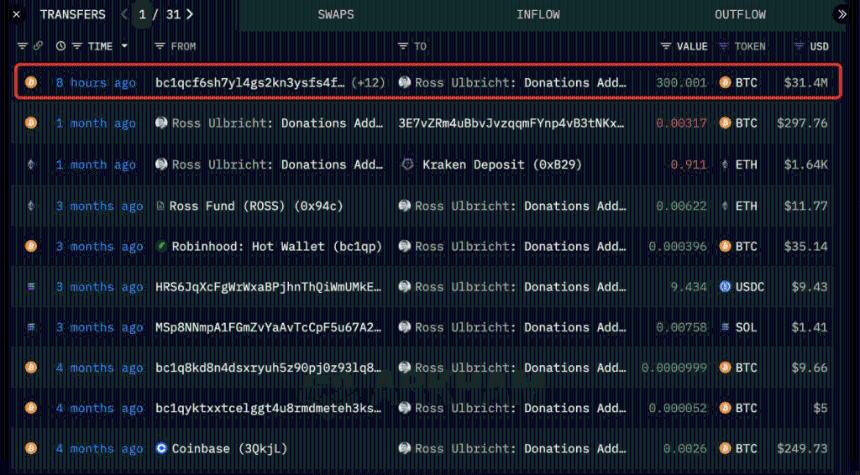Viewport: 860px width, 475px height.
Task: Click the clock icon beside TIME
Action: click(x=62, y=47)
